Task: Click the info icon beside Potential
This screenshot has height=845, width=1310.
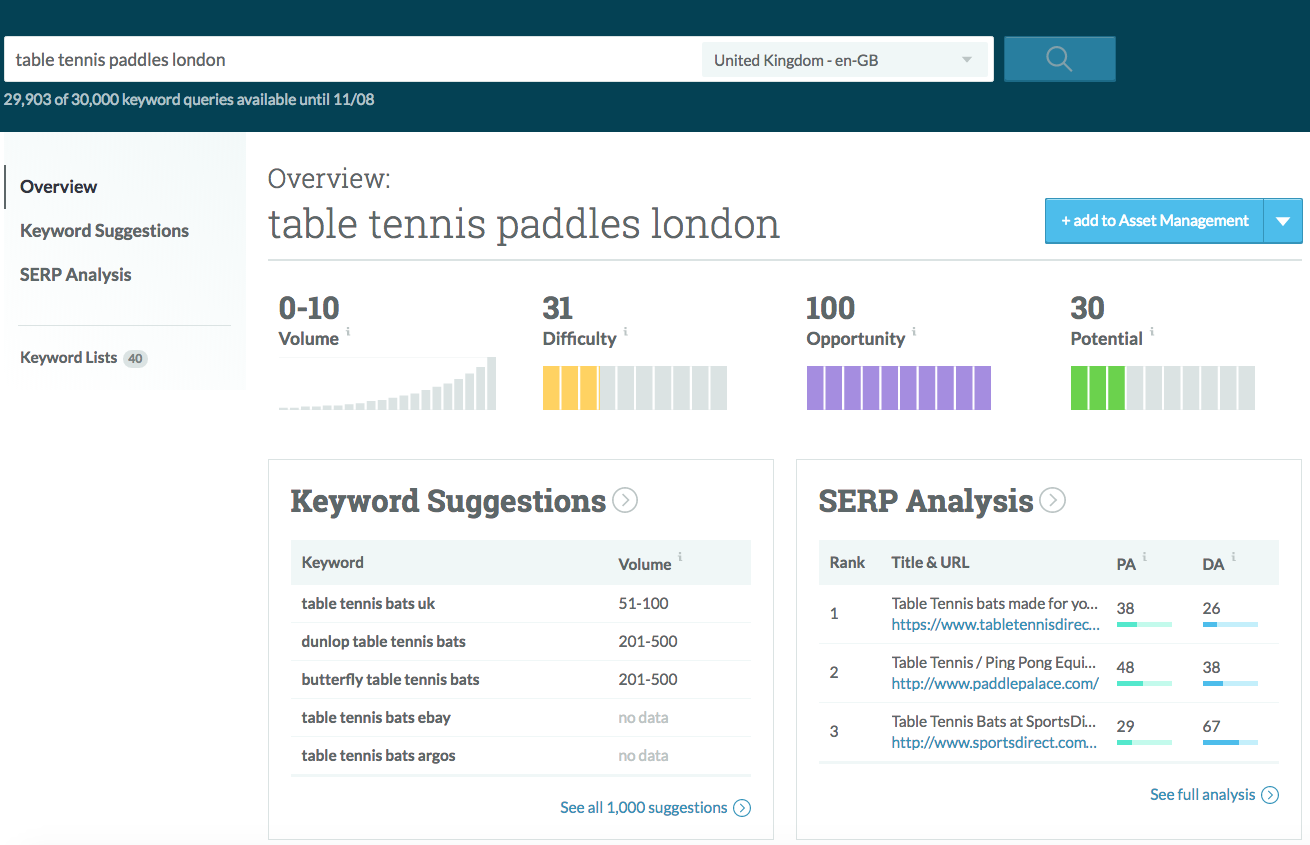Action: click(1152, 331)
